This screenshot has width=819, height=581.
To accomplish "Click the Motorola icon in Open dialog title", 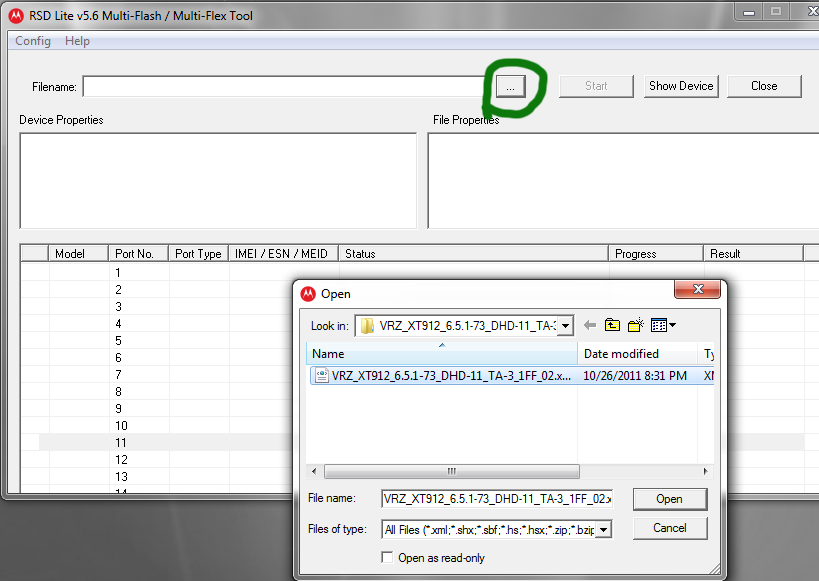I will point(308,294).
